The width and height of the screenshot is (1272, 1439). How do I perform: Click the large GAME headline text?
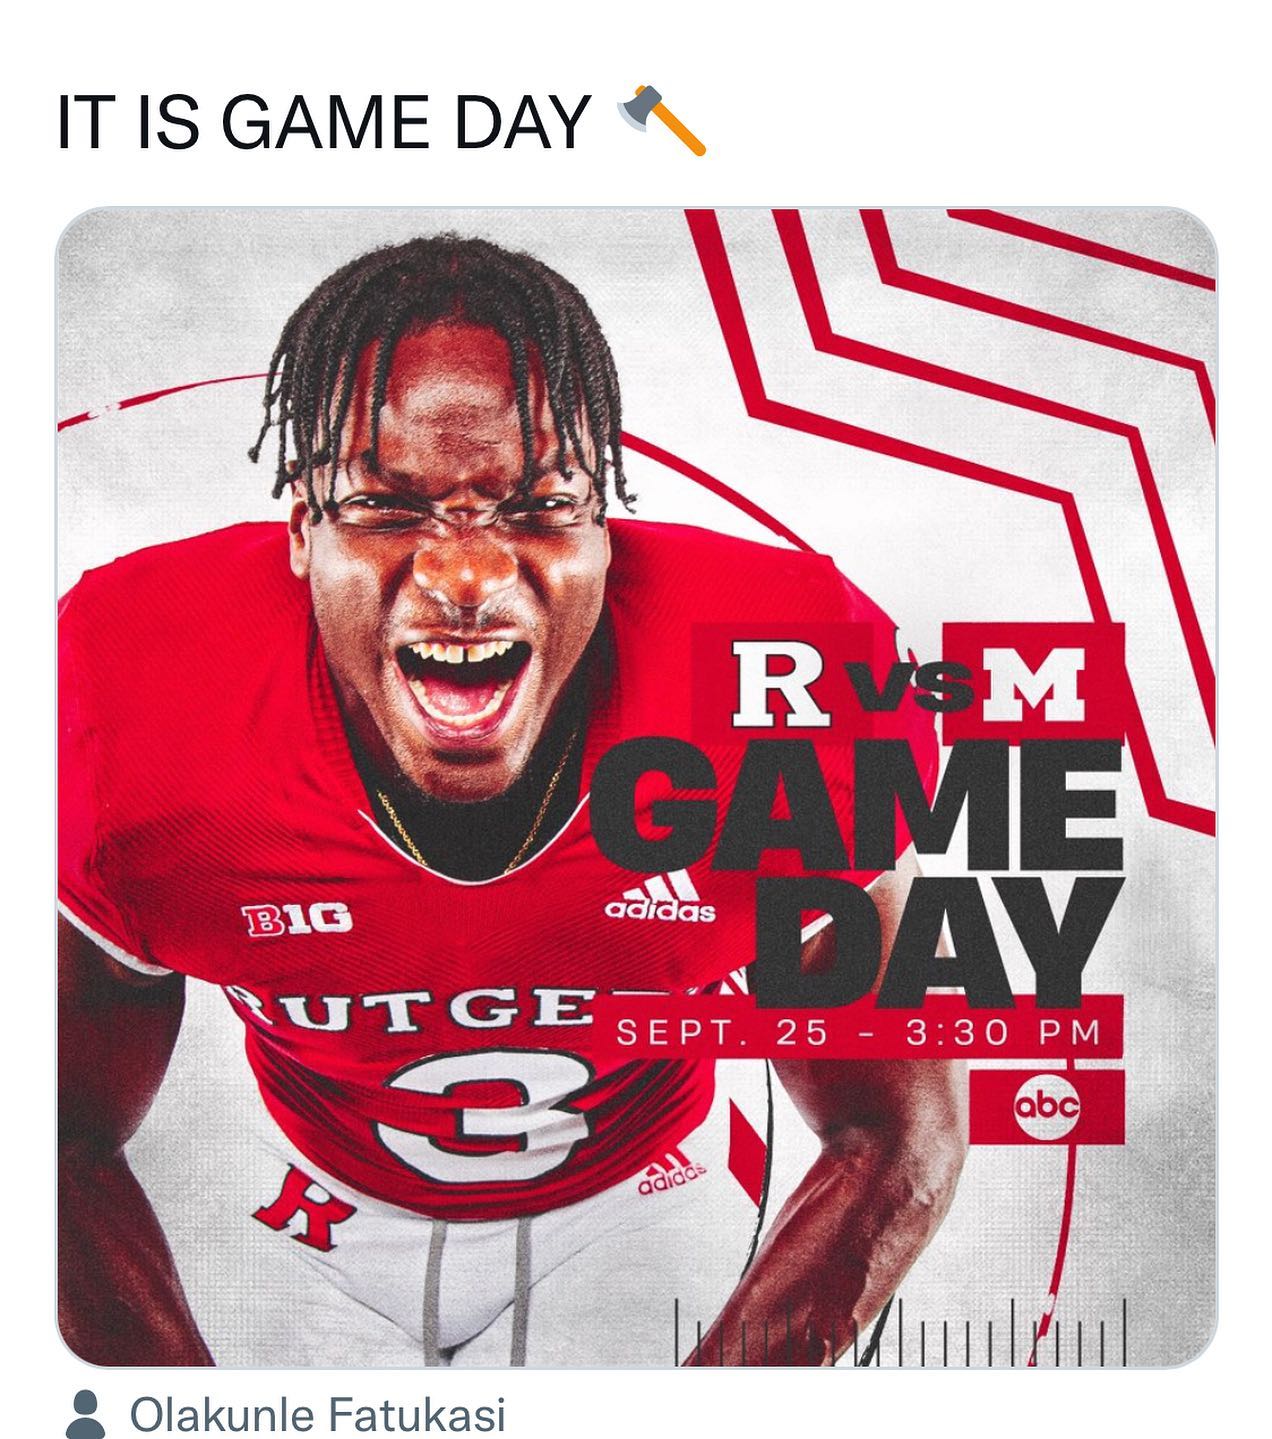(855, 806)
